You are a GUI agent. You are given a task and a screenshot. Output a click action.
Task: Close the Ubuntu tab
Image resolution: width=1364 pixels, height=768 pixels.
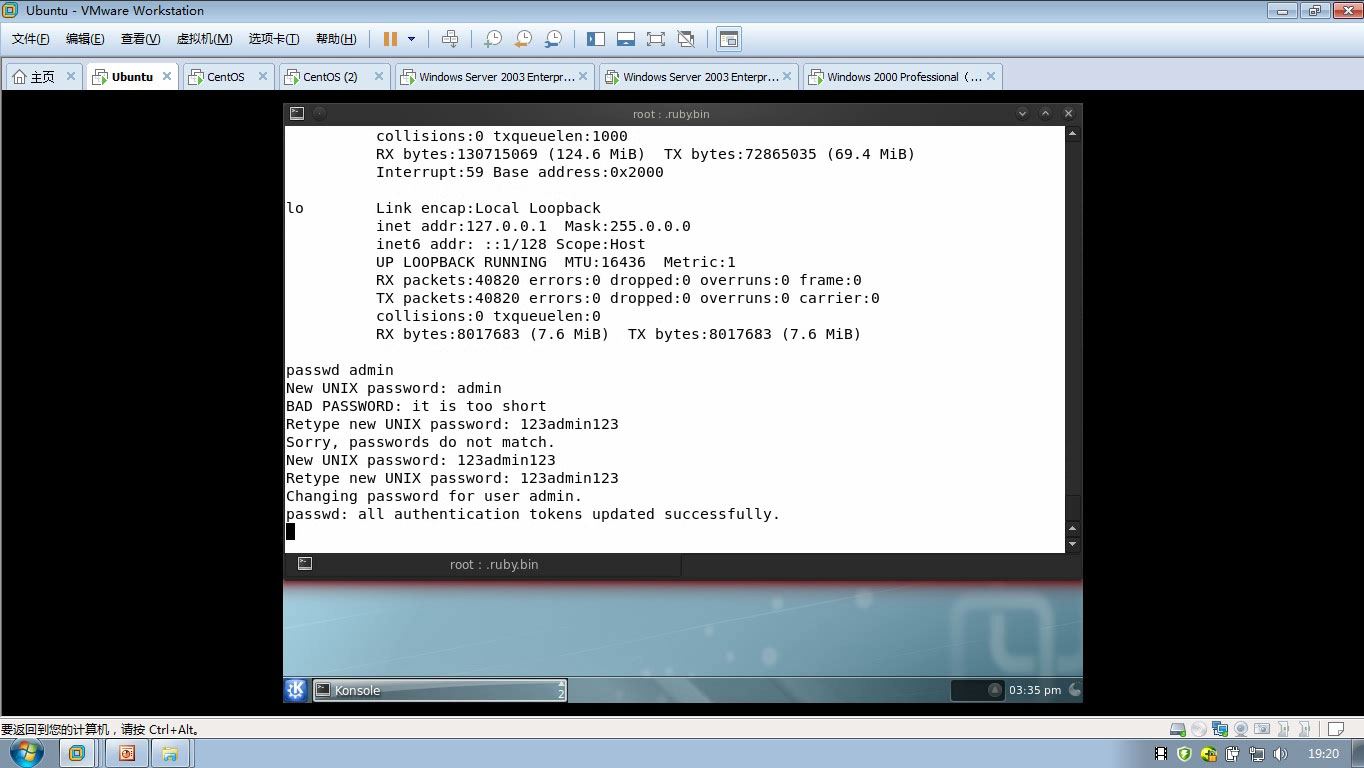click(167, 76)
